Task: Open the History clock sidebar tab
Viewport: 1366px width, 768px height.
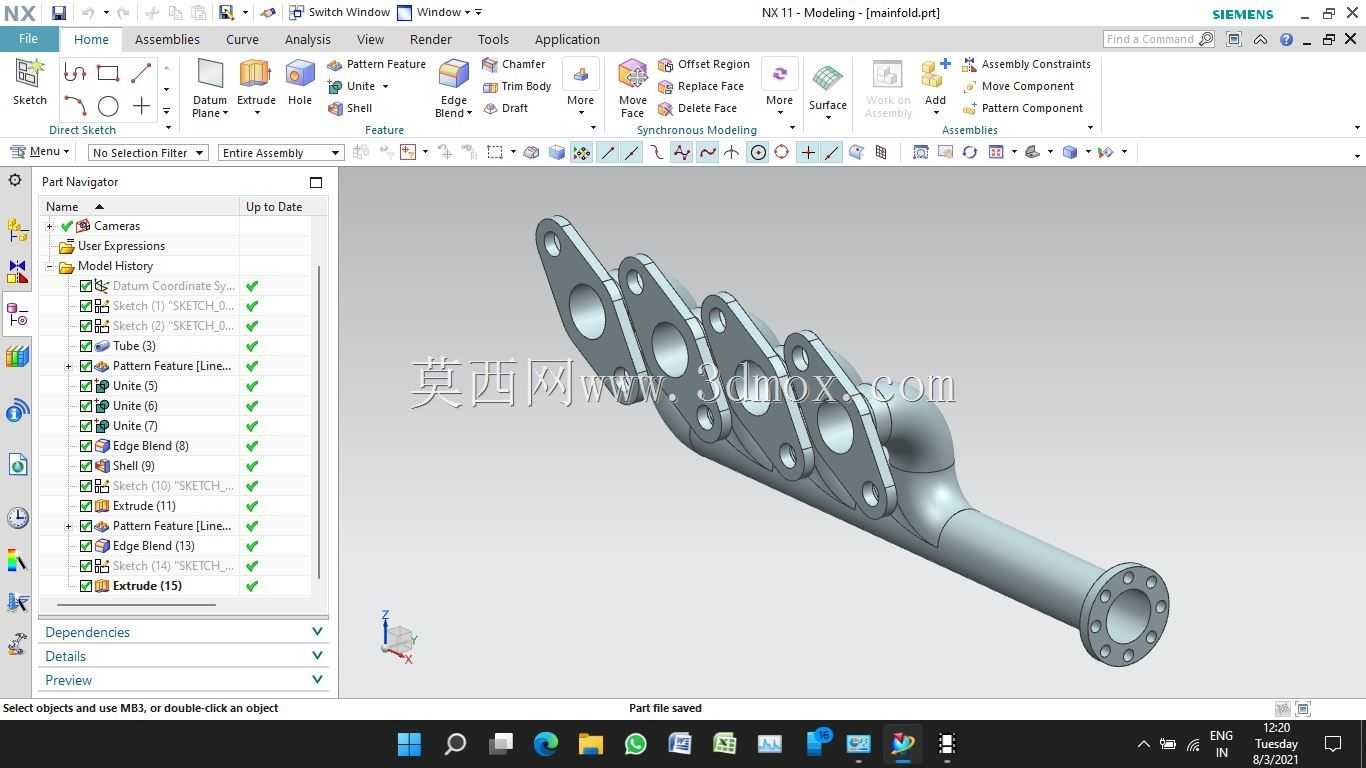Action: coord(17,517)
